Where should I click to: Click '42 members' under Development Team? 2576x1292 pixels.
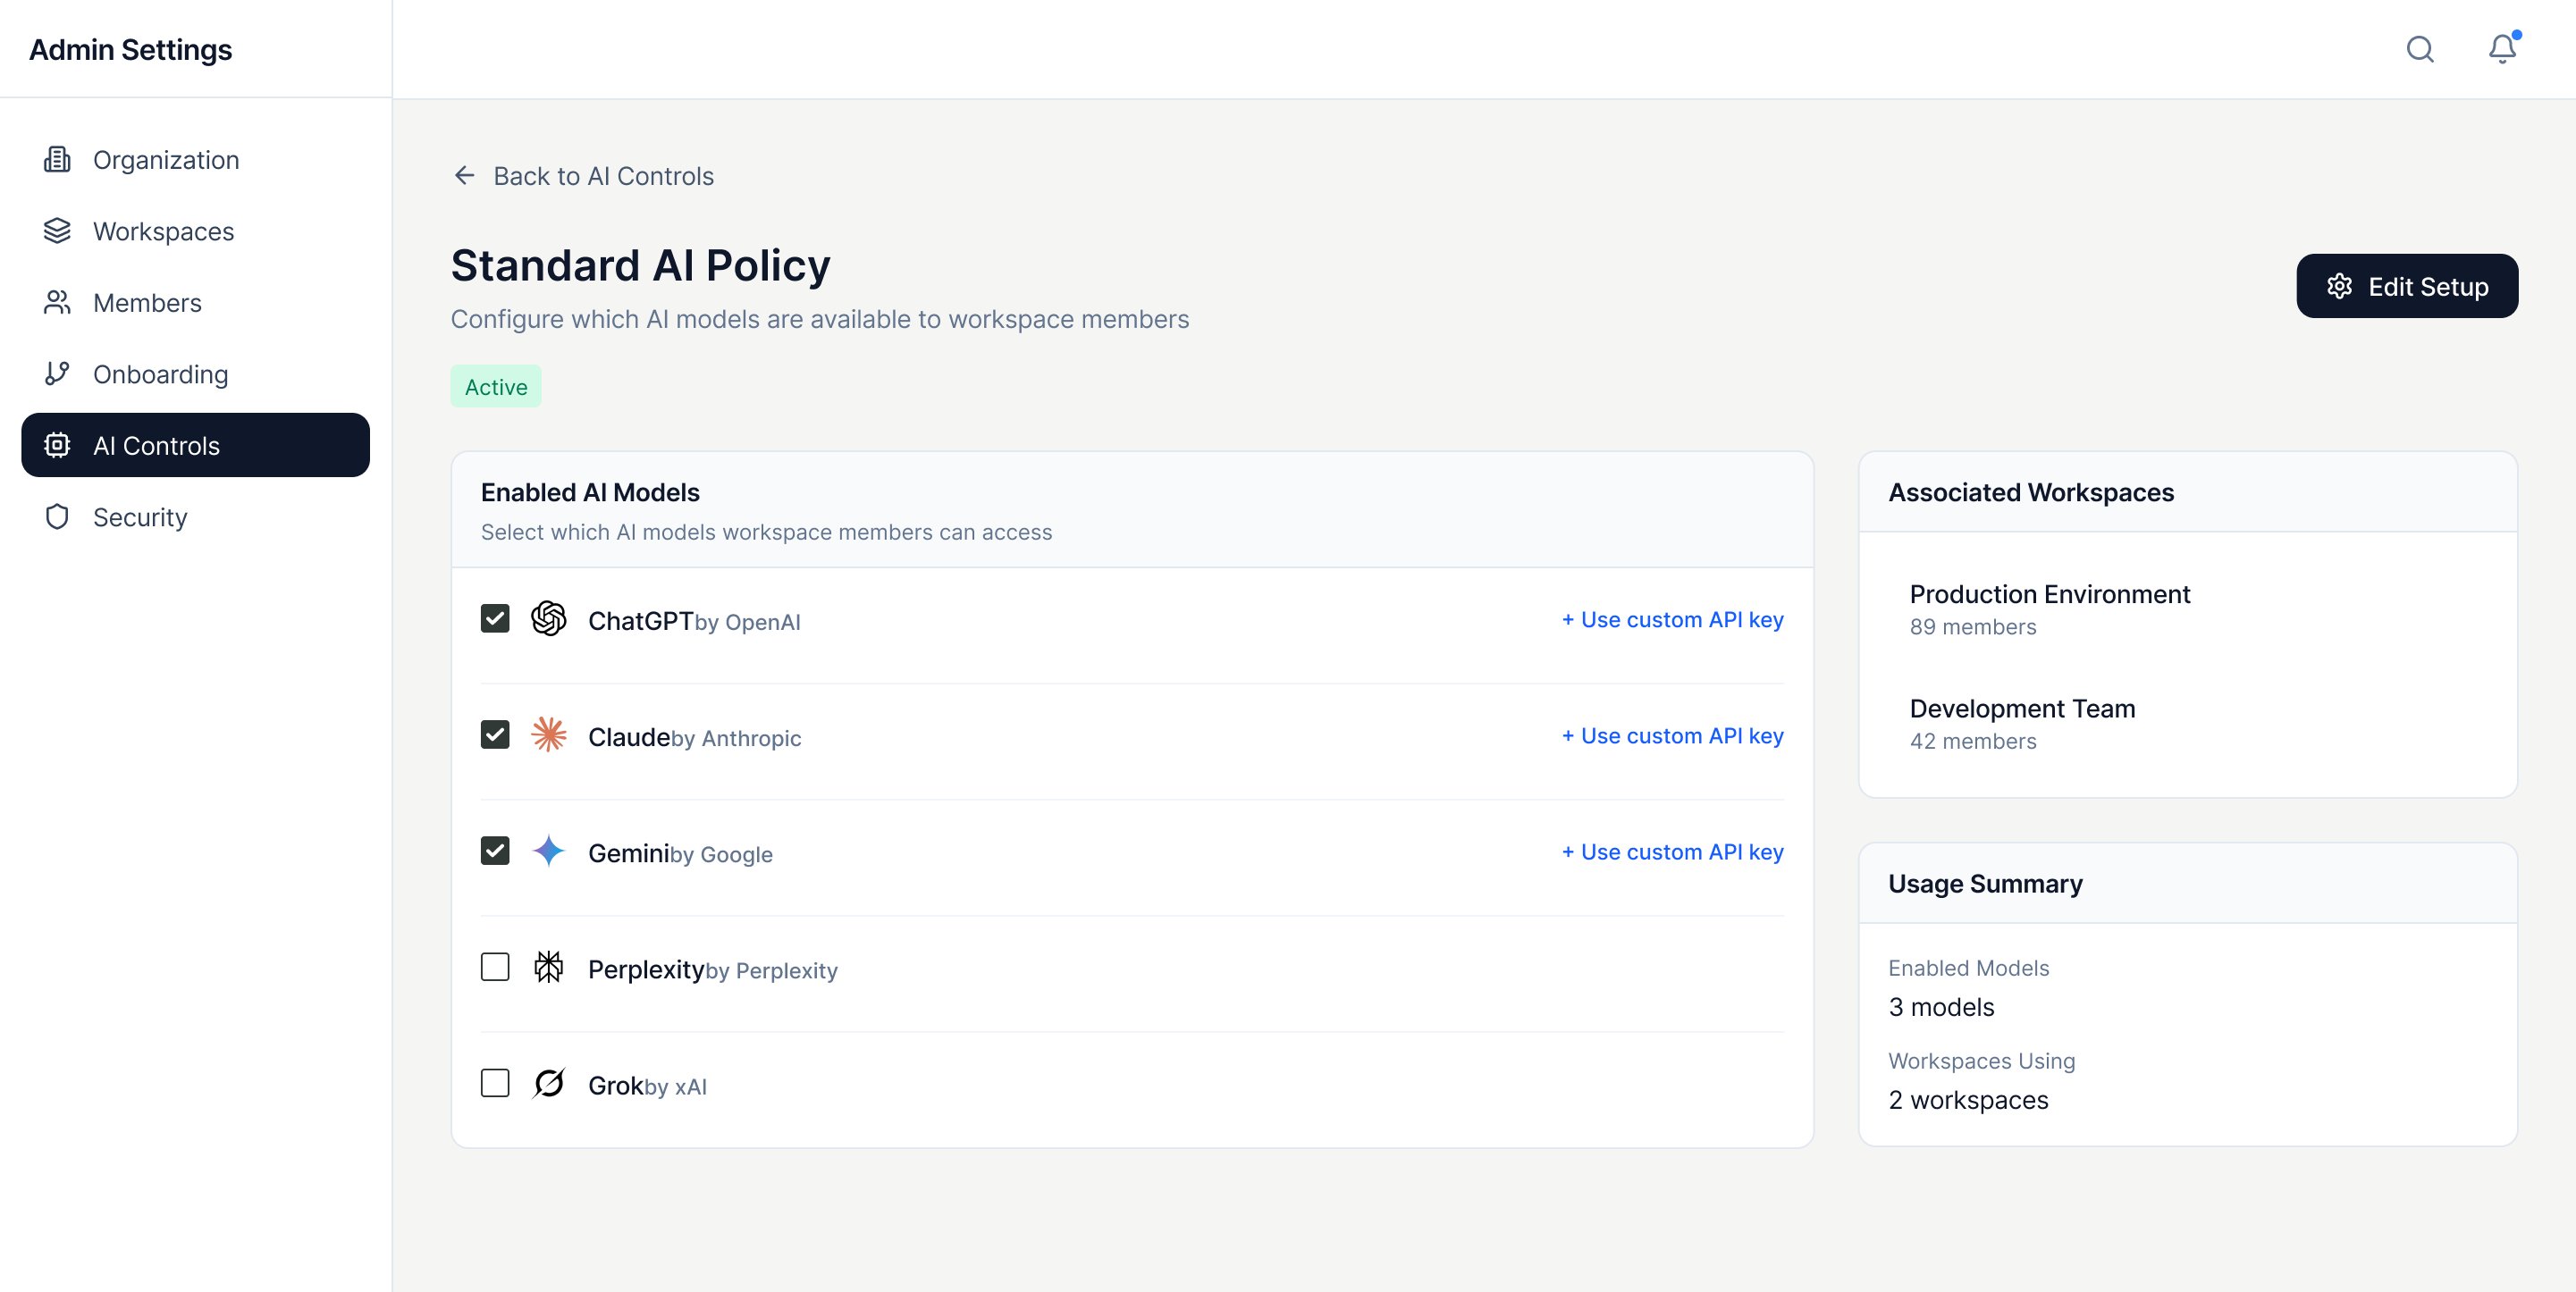click(1973, 741)
